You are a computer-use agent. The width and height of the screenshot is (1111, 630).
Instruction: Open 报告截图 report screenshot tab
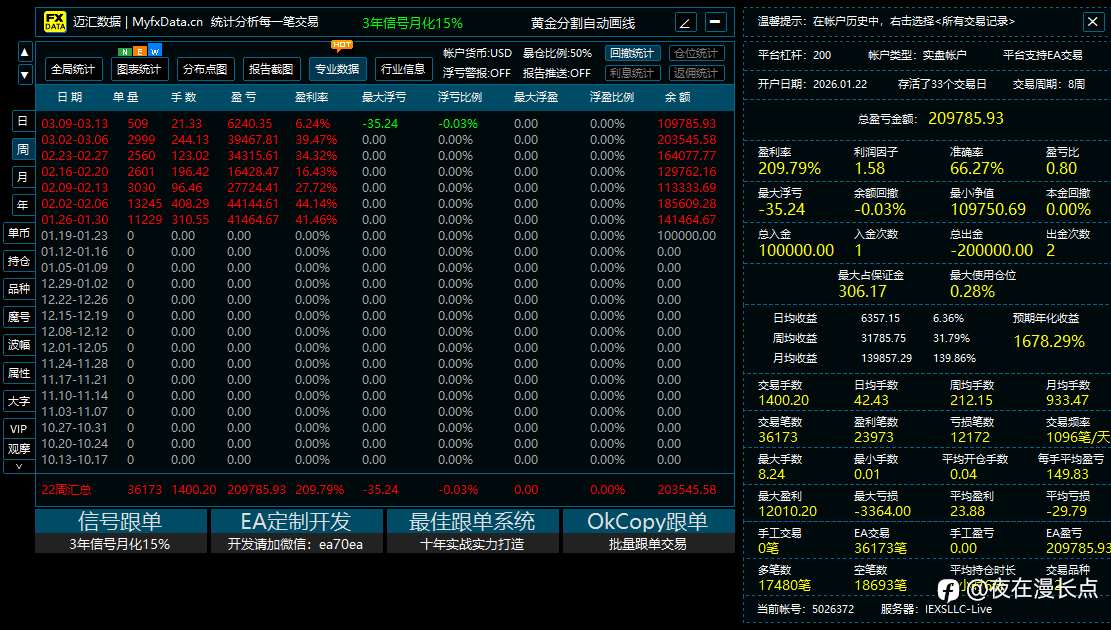pyautogui.click(x=271, y=69)
